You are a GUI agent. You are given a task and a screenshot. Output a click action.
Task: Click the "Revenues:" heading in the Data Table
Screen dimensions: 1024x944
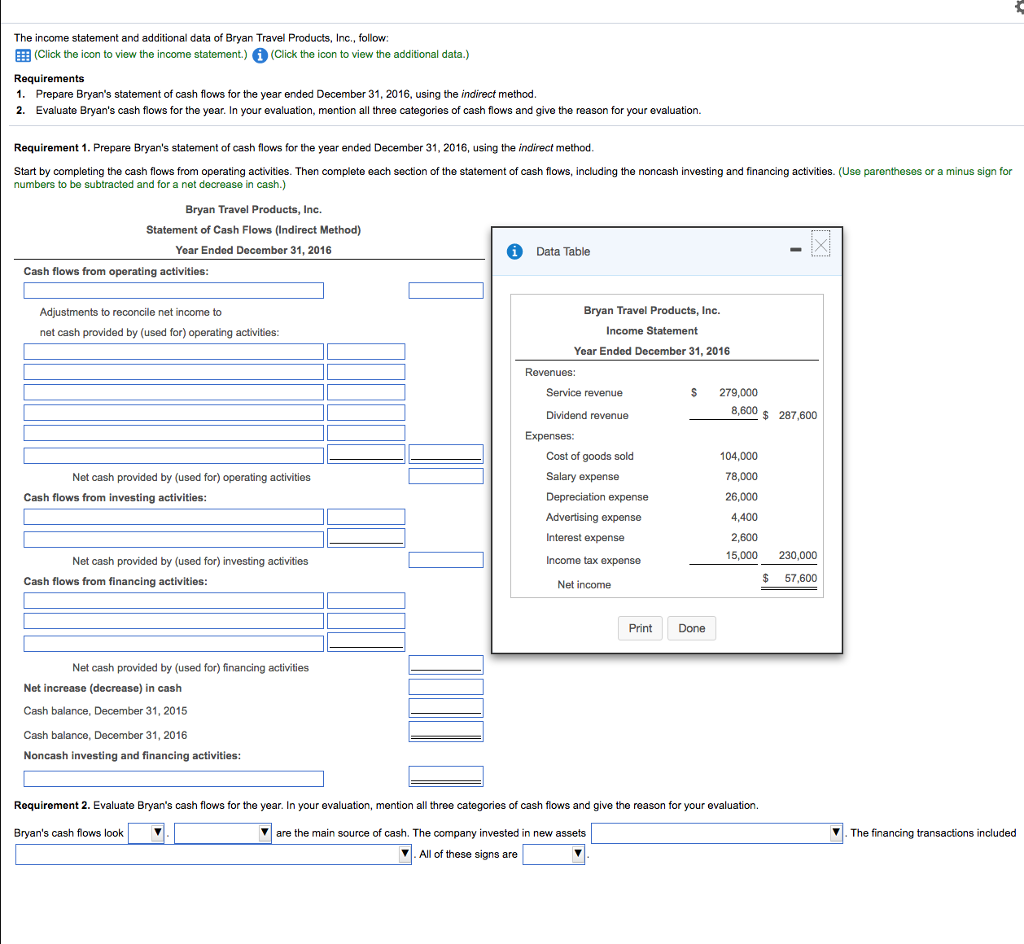(551, 372)
